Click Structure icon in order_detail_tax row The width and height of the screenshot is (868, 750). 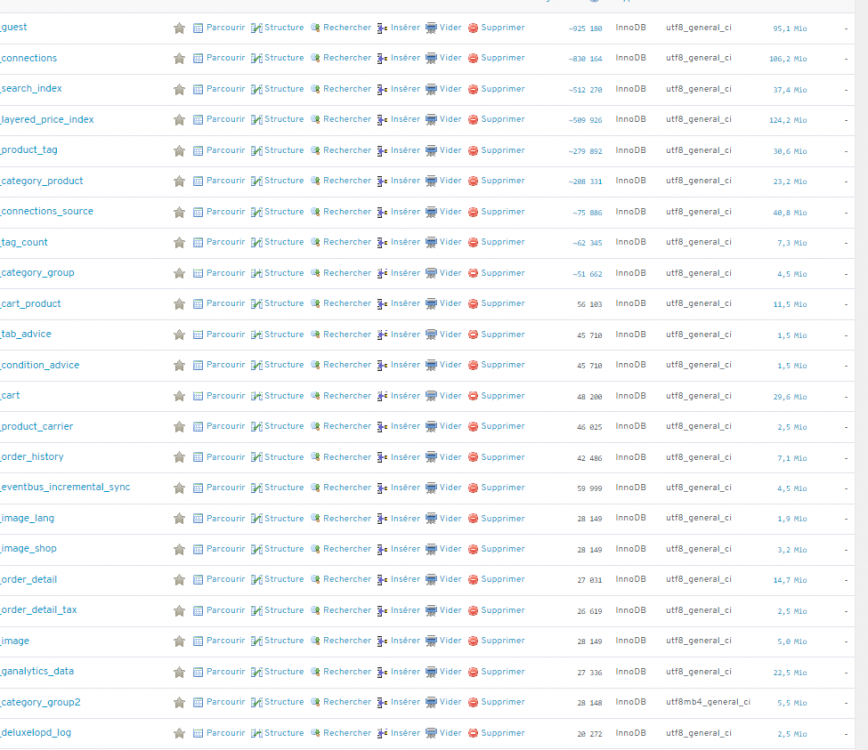coord(256,611)
